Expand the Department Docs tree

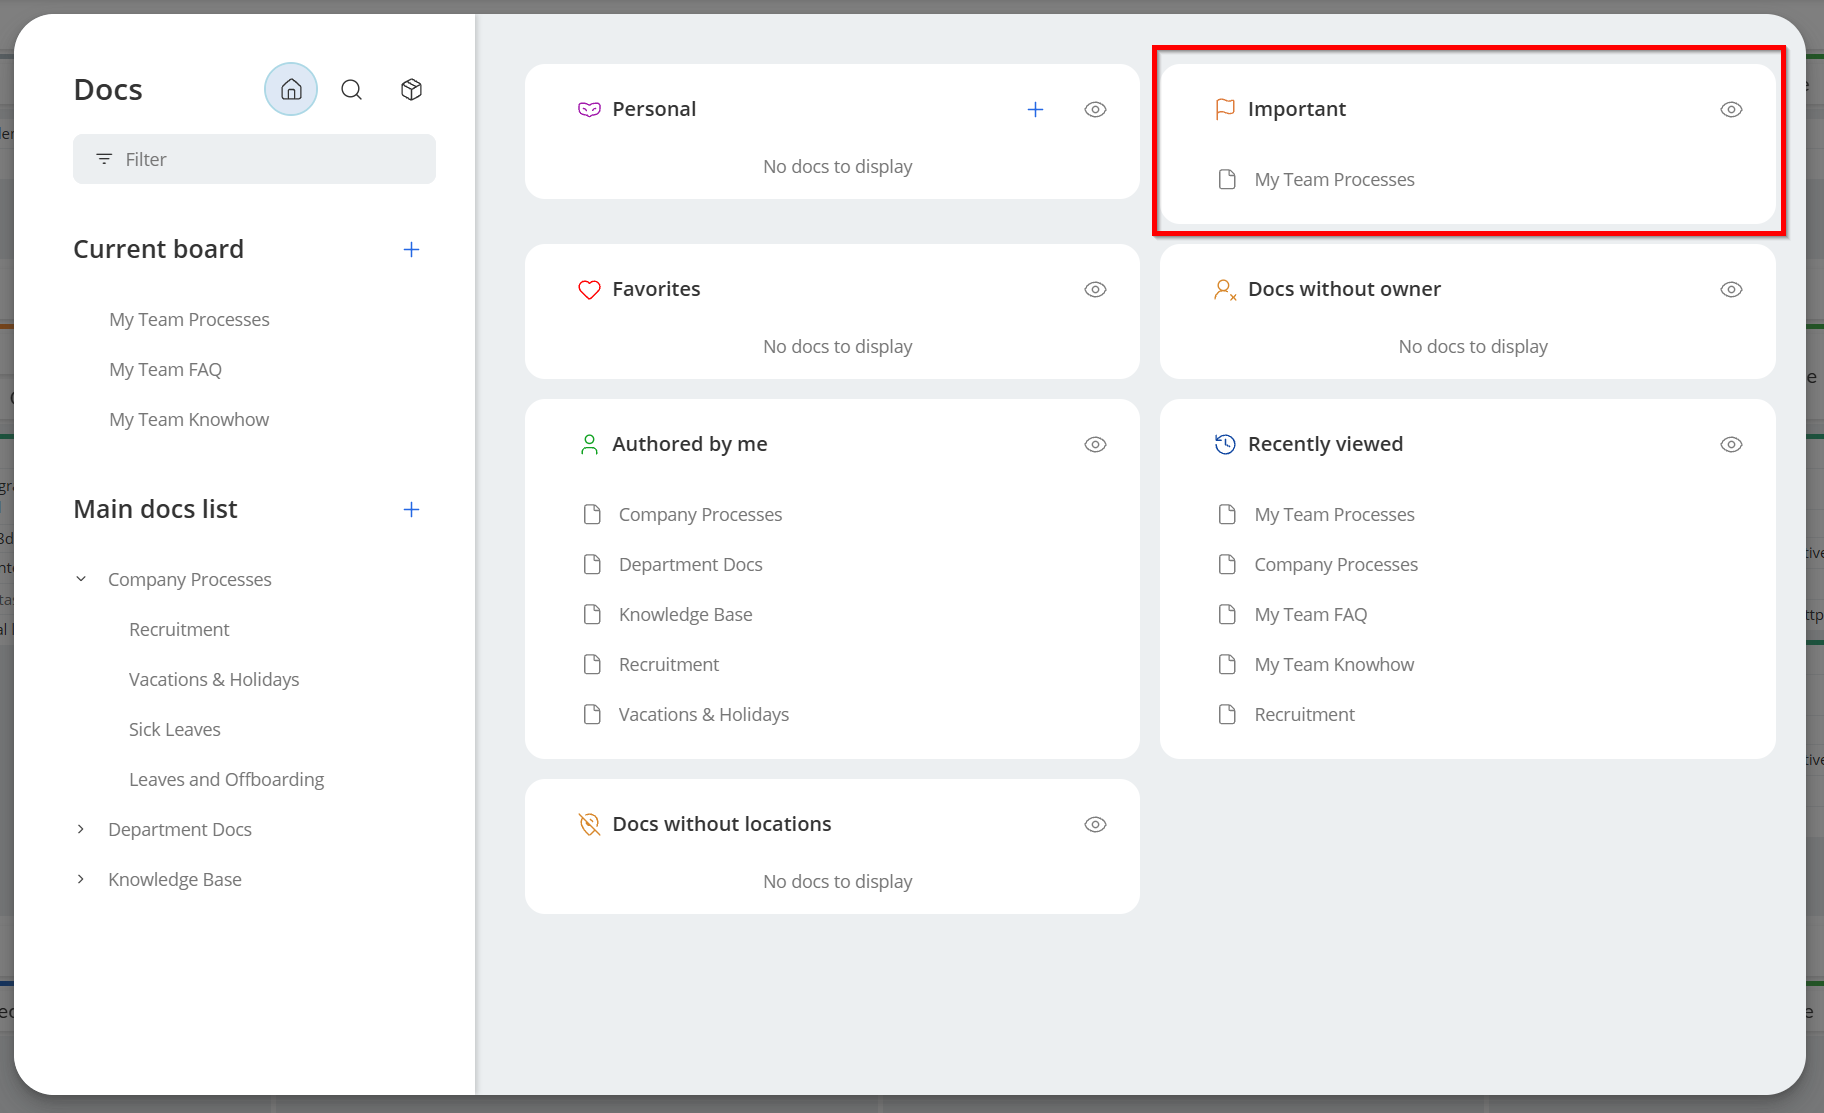coord(81,830)
